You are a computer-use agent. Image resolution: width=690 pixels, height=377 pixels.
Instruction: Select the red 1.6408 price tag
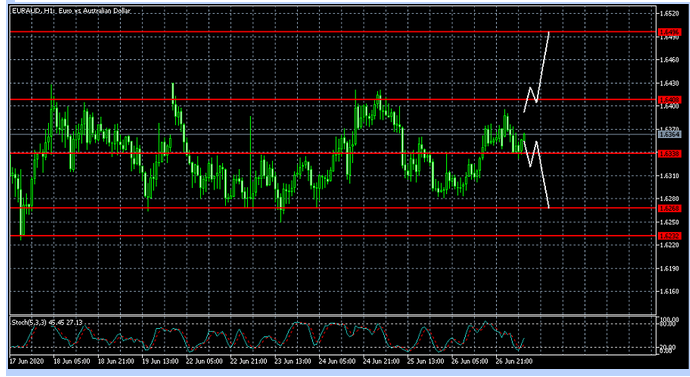(x=669, y=100)
